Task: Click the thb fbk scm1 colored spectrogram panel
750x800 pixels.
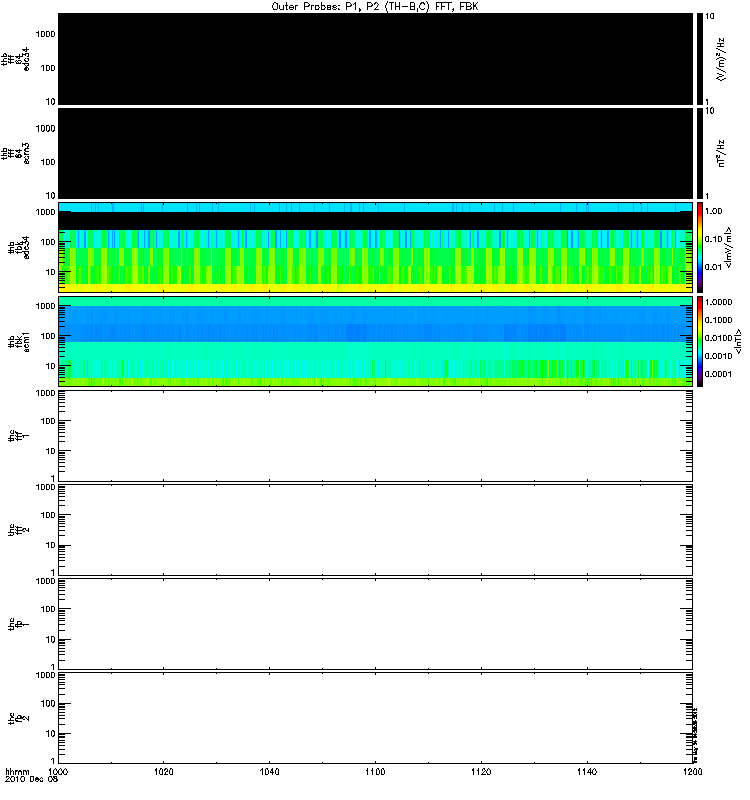Action: coord(375,341)
